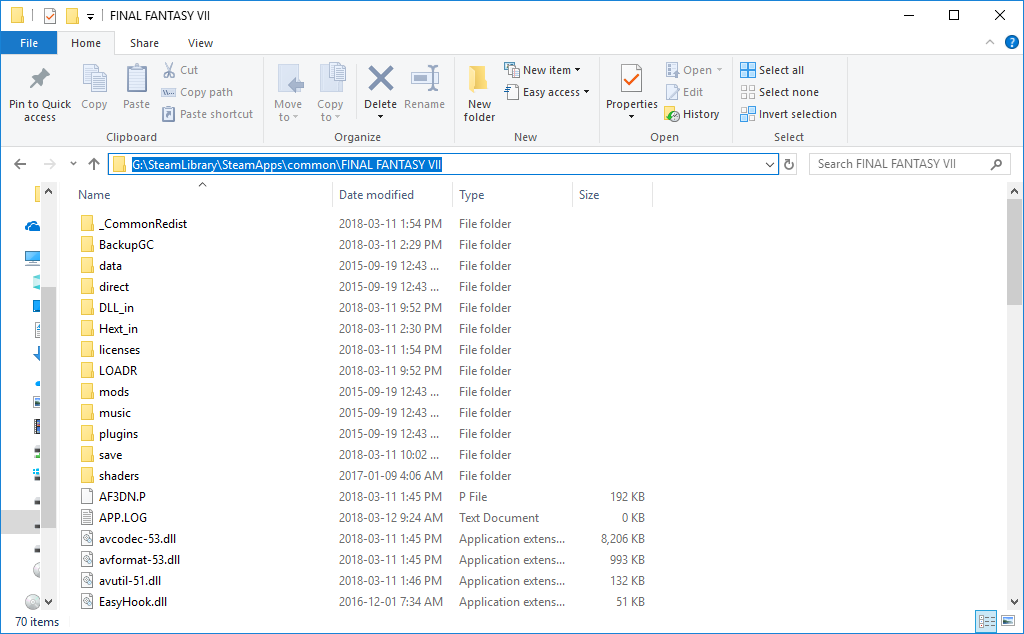Expand the Delete dropdown arrow
Image resolution: width=1024 pixels, height=634 pixels.
point(380,118)
